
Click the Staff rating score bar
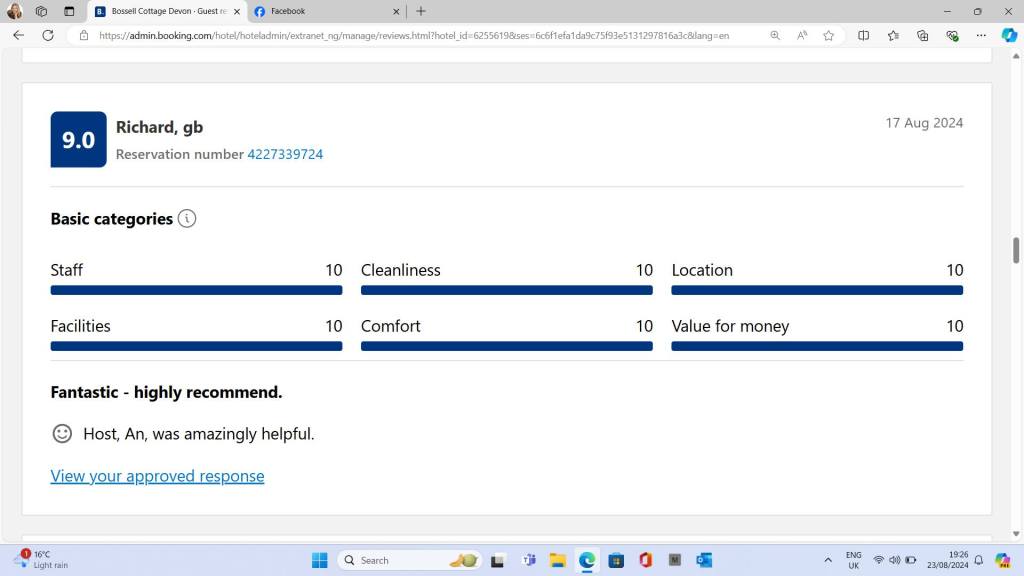(196, 290)
